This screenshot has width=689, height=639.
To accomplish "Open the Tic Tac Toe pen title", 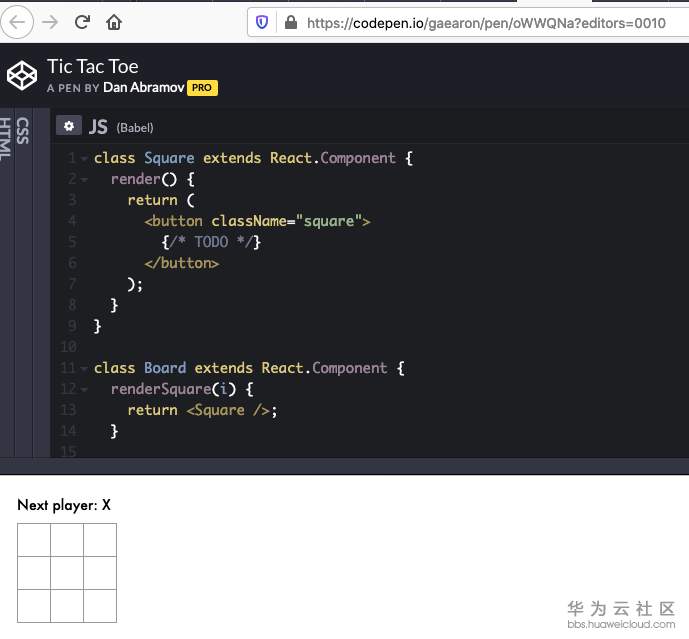I will coord(93,67).
